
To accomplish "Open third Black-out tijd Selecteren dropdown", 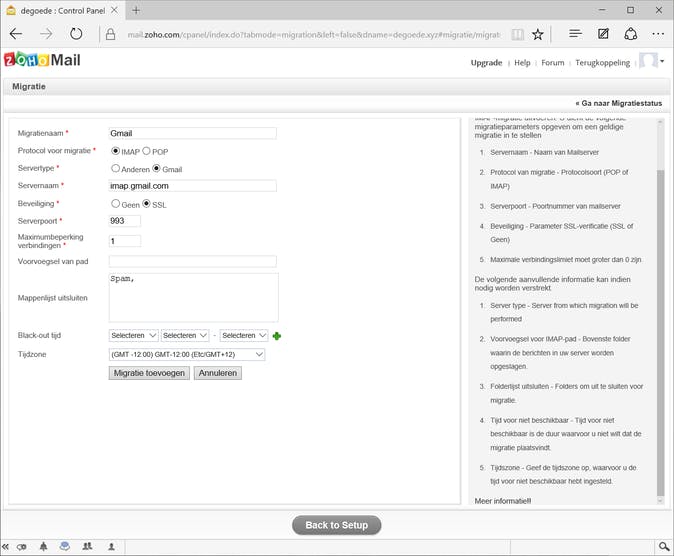I will point(244,335).
